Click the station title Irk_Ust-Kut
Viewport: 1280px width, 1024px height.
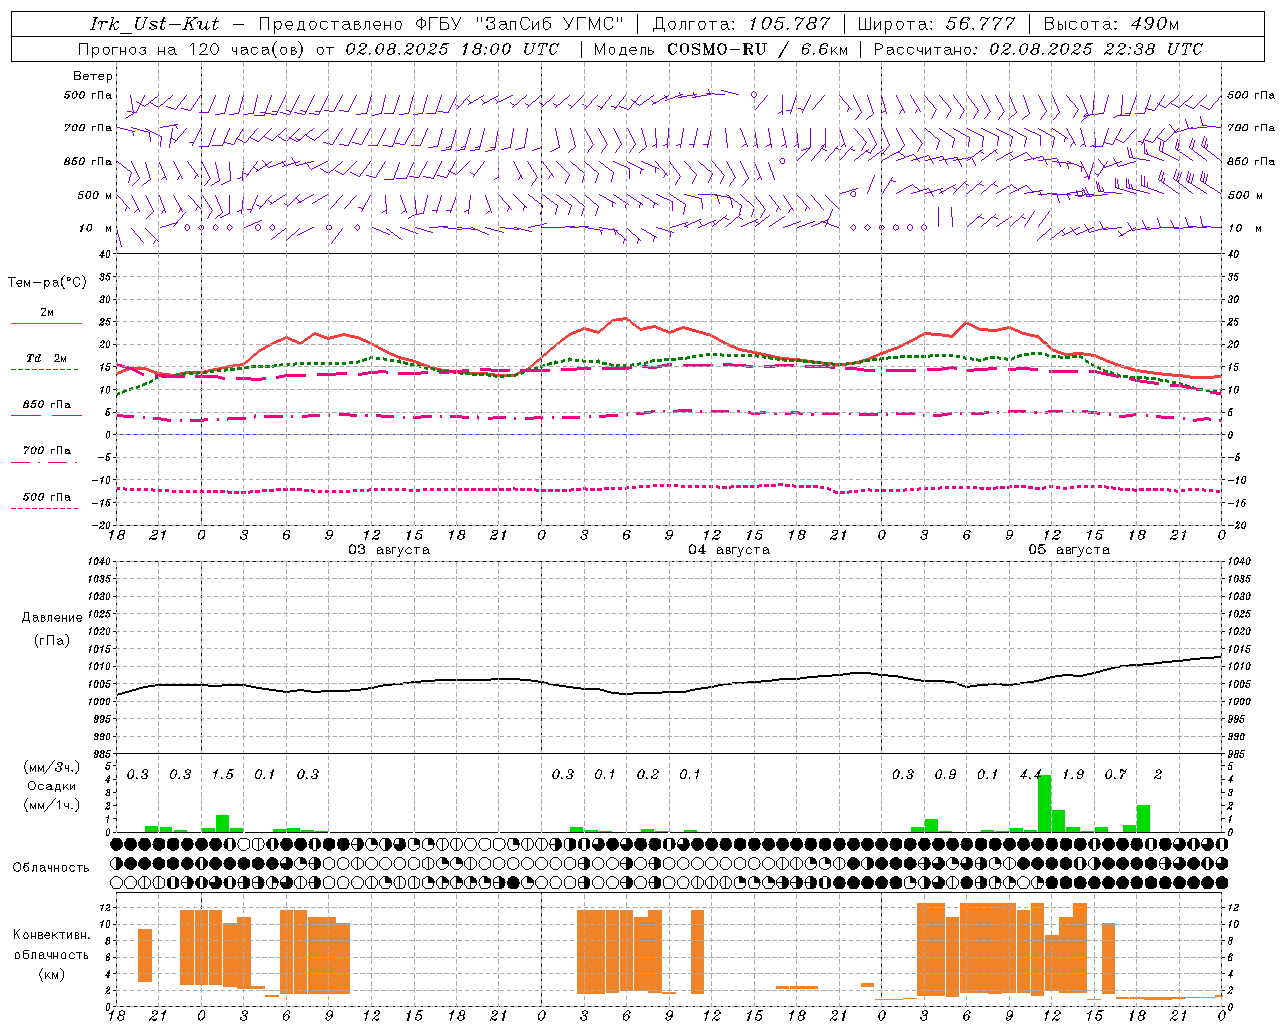[154, 24]
